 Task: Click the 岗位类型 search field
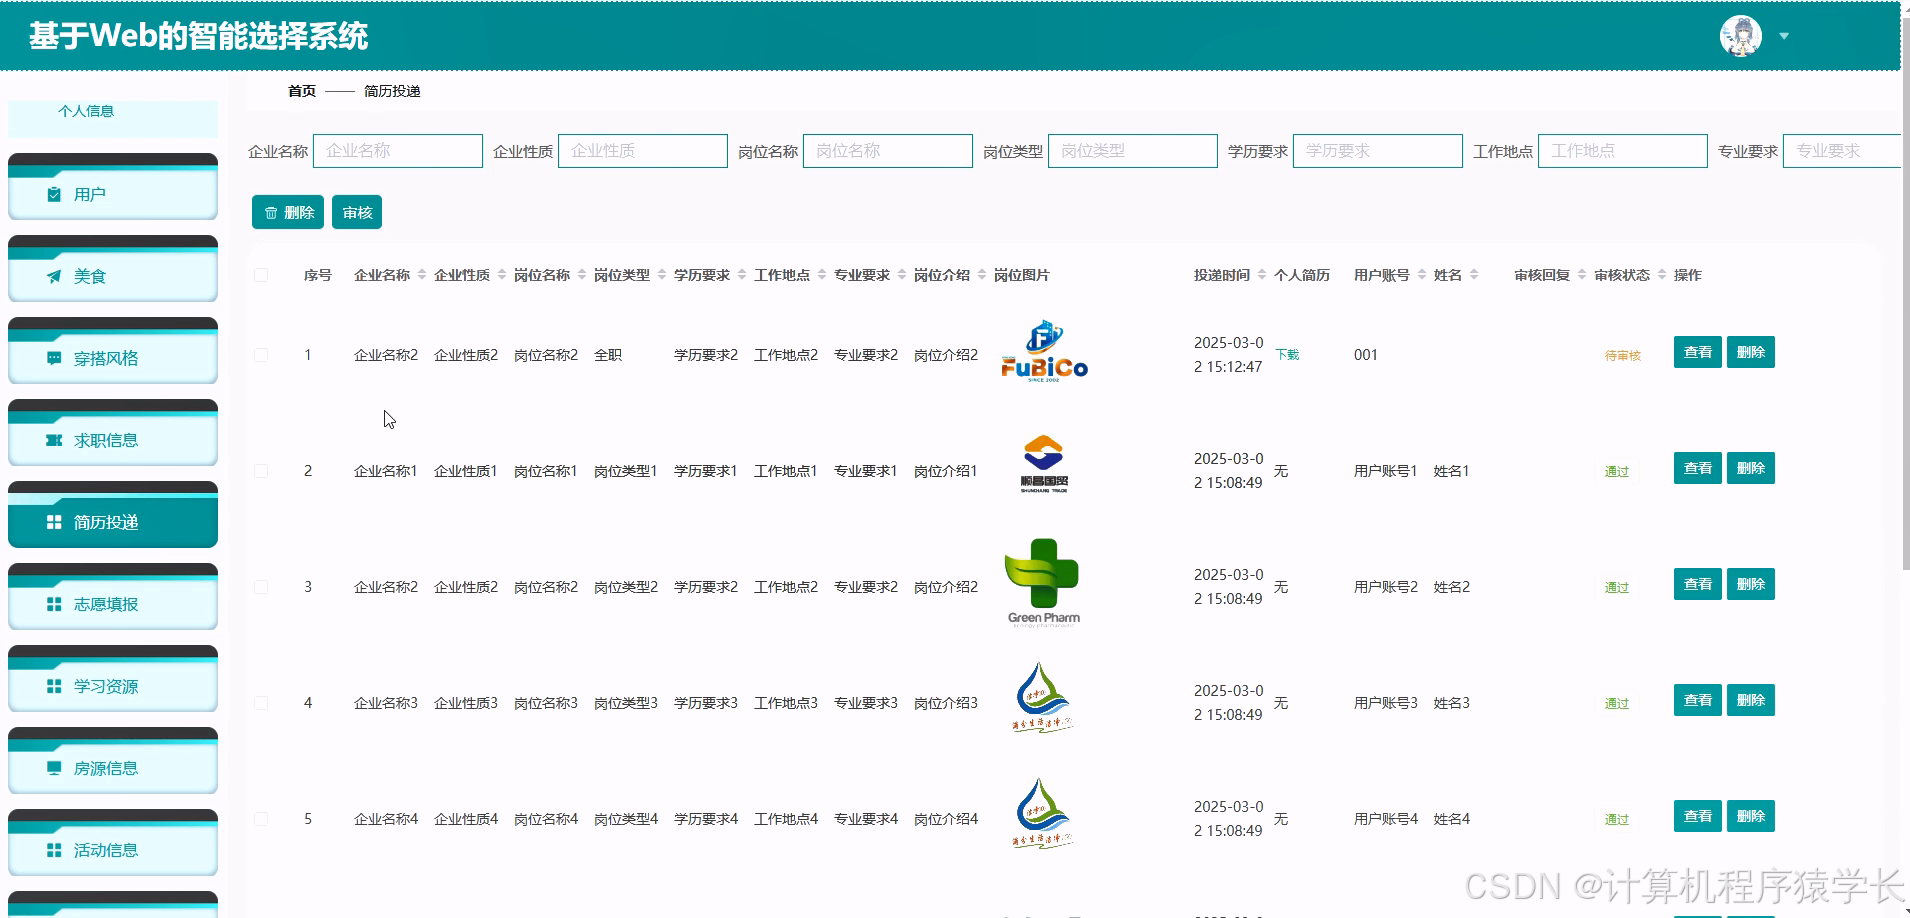point(1133,151)
